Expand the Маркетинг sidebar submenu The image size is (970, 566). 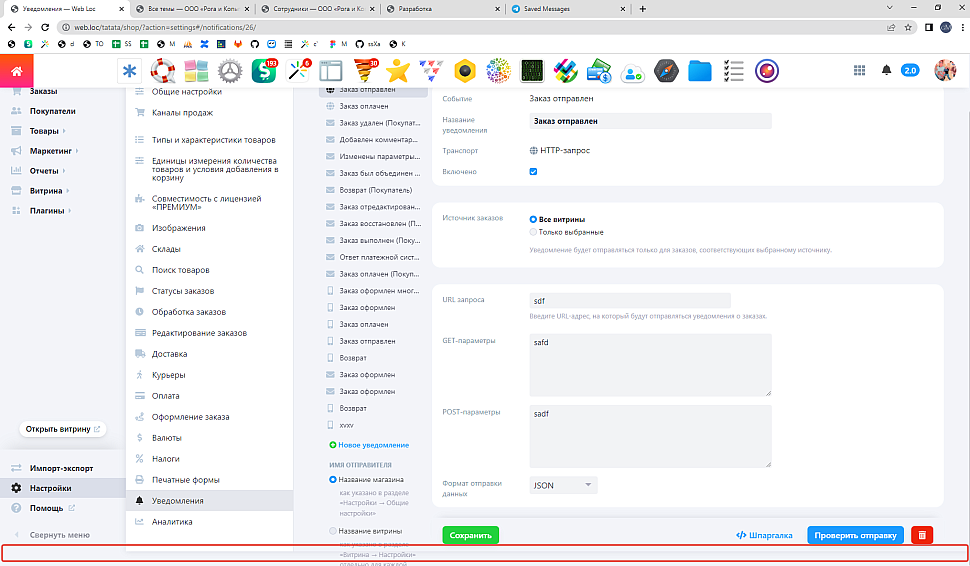click(78, 151)
